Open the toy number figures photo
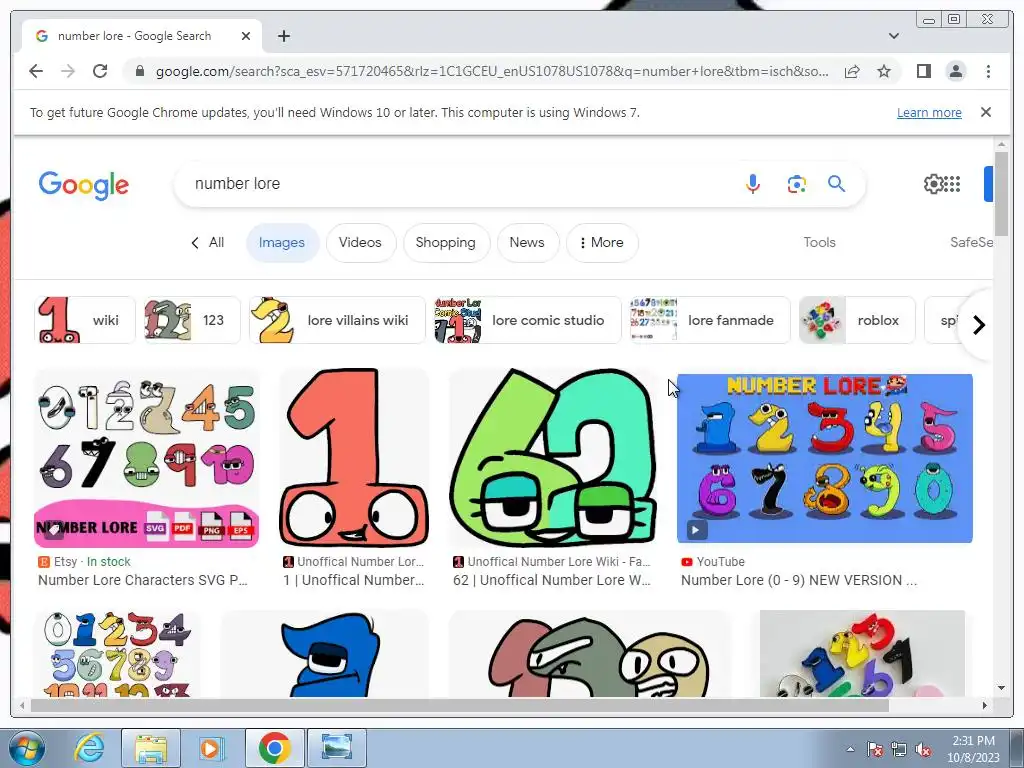 [x=862, y=653]
